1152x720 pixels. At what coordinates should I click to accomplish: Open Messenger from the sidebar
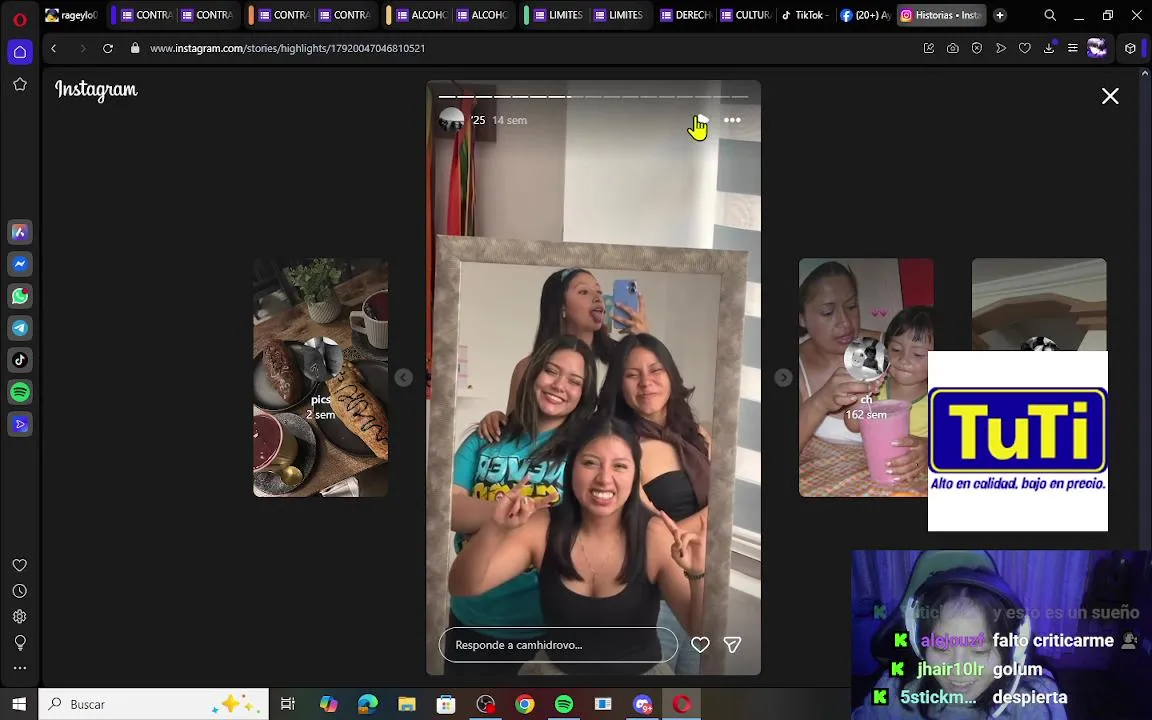[20, 264]
